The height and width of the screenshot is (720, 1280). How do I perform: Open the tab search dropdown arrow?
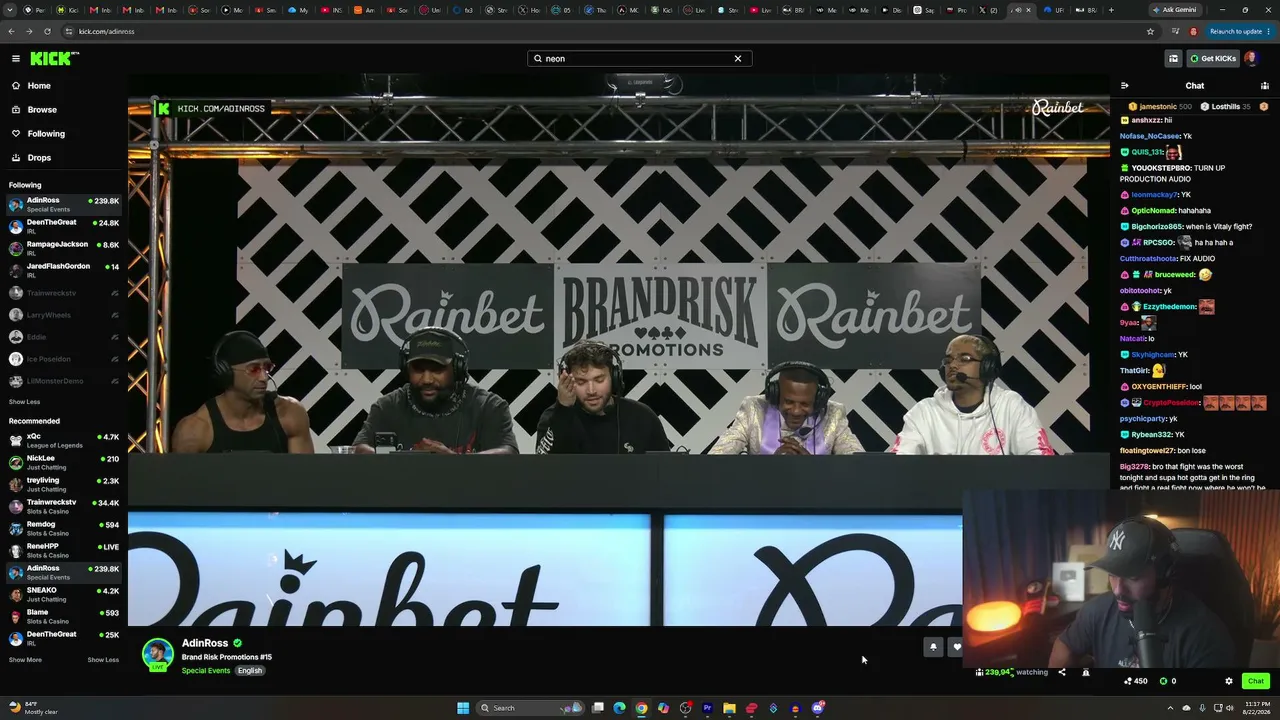11,10
